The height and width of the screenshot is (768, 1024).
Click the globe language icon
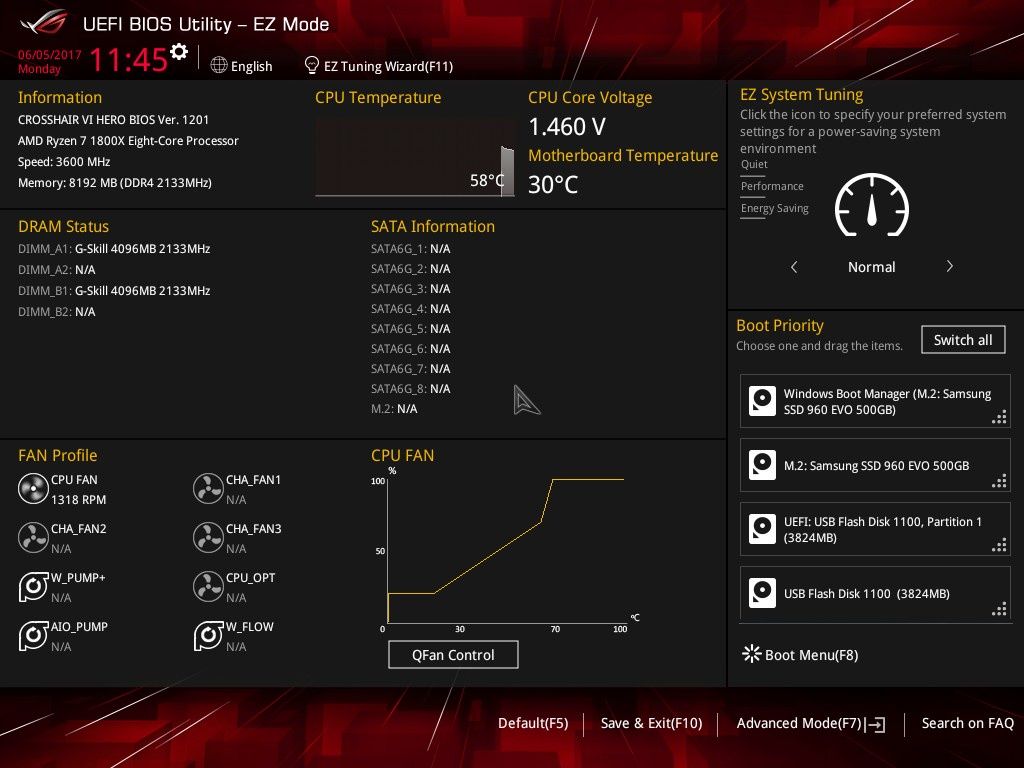tap(219, 65)
